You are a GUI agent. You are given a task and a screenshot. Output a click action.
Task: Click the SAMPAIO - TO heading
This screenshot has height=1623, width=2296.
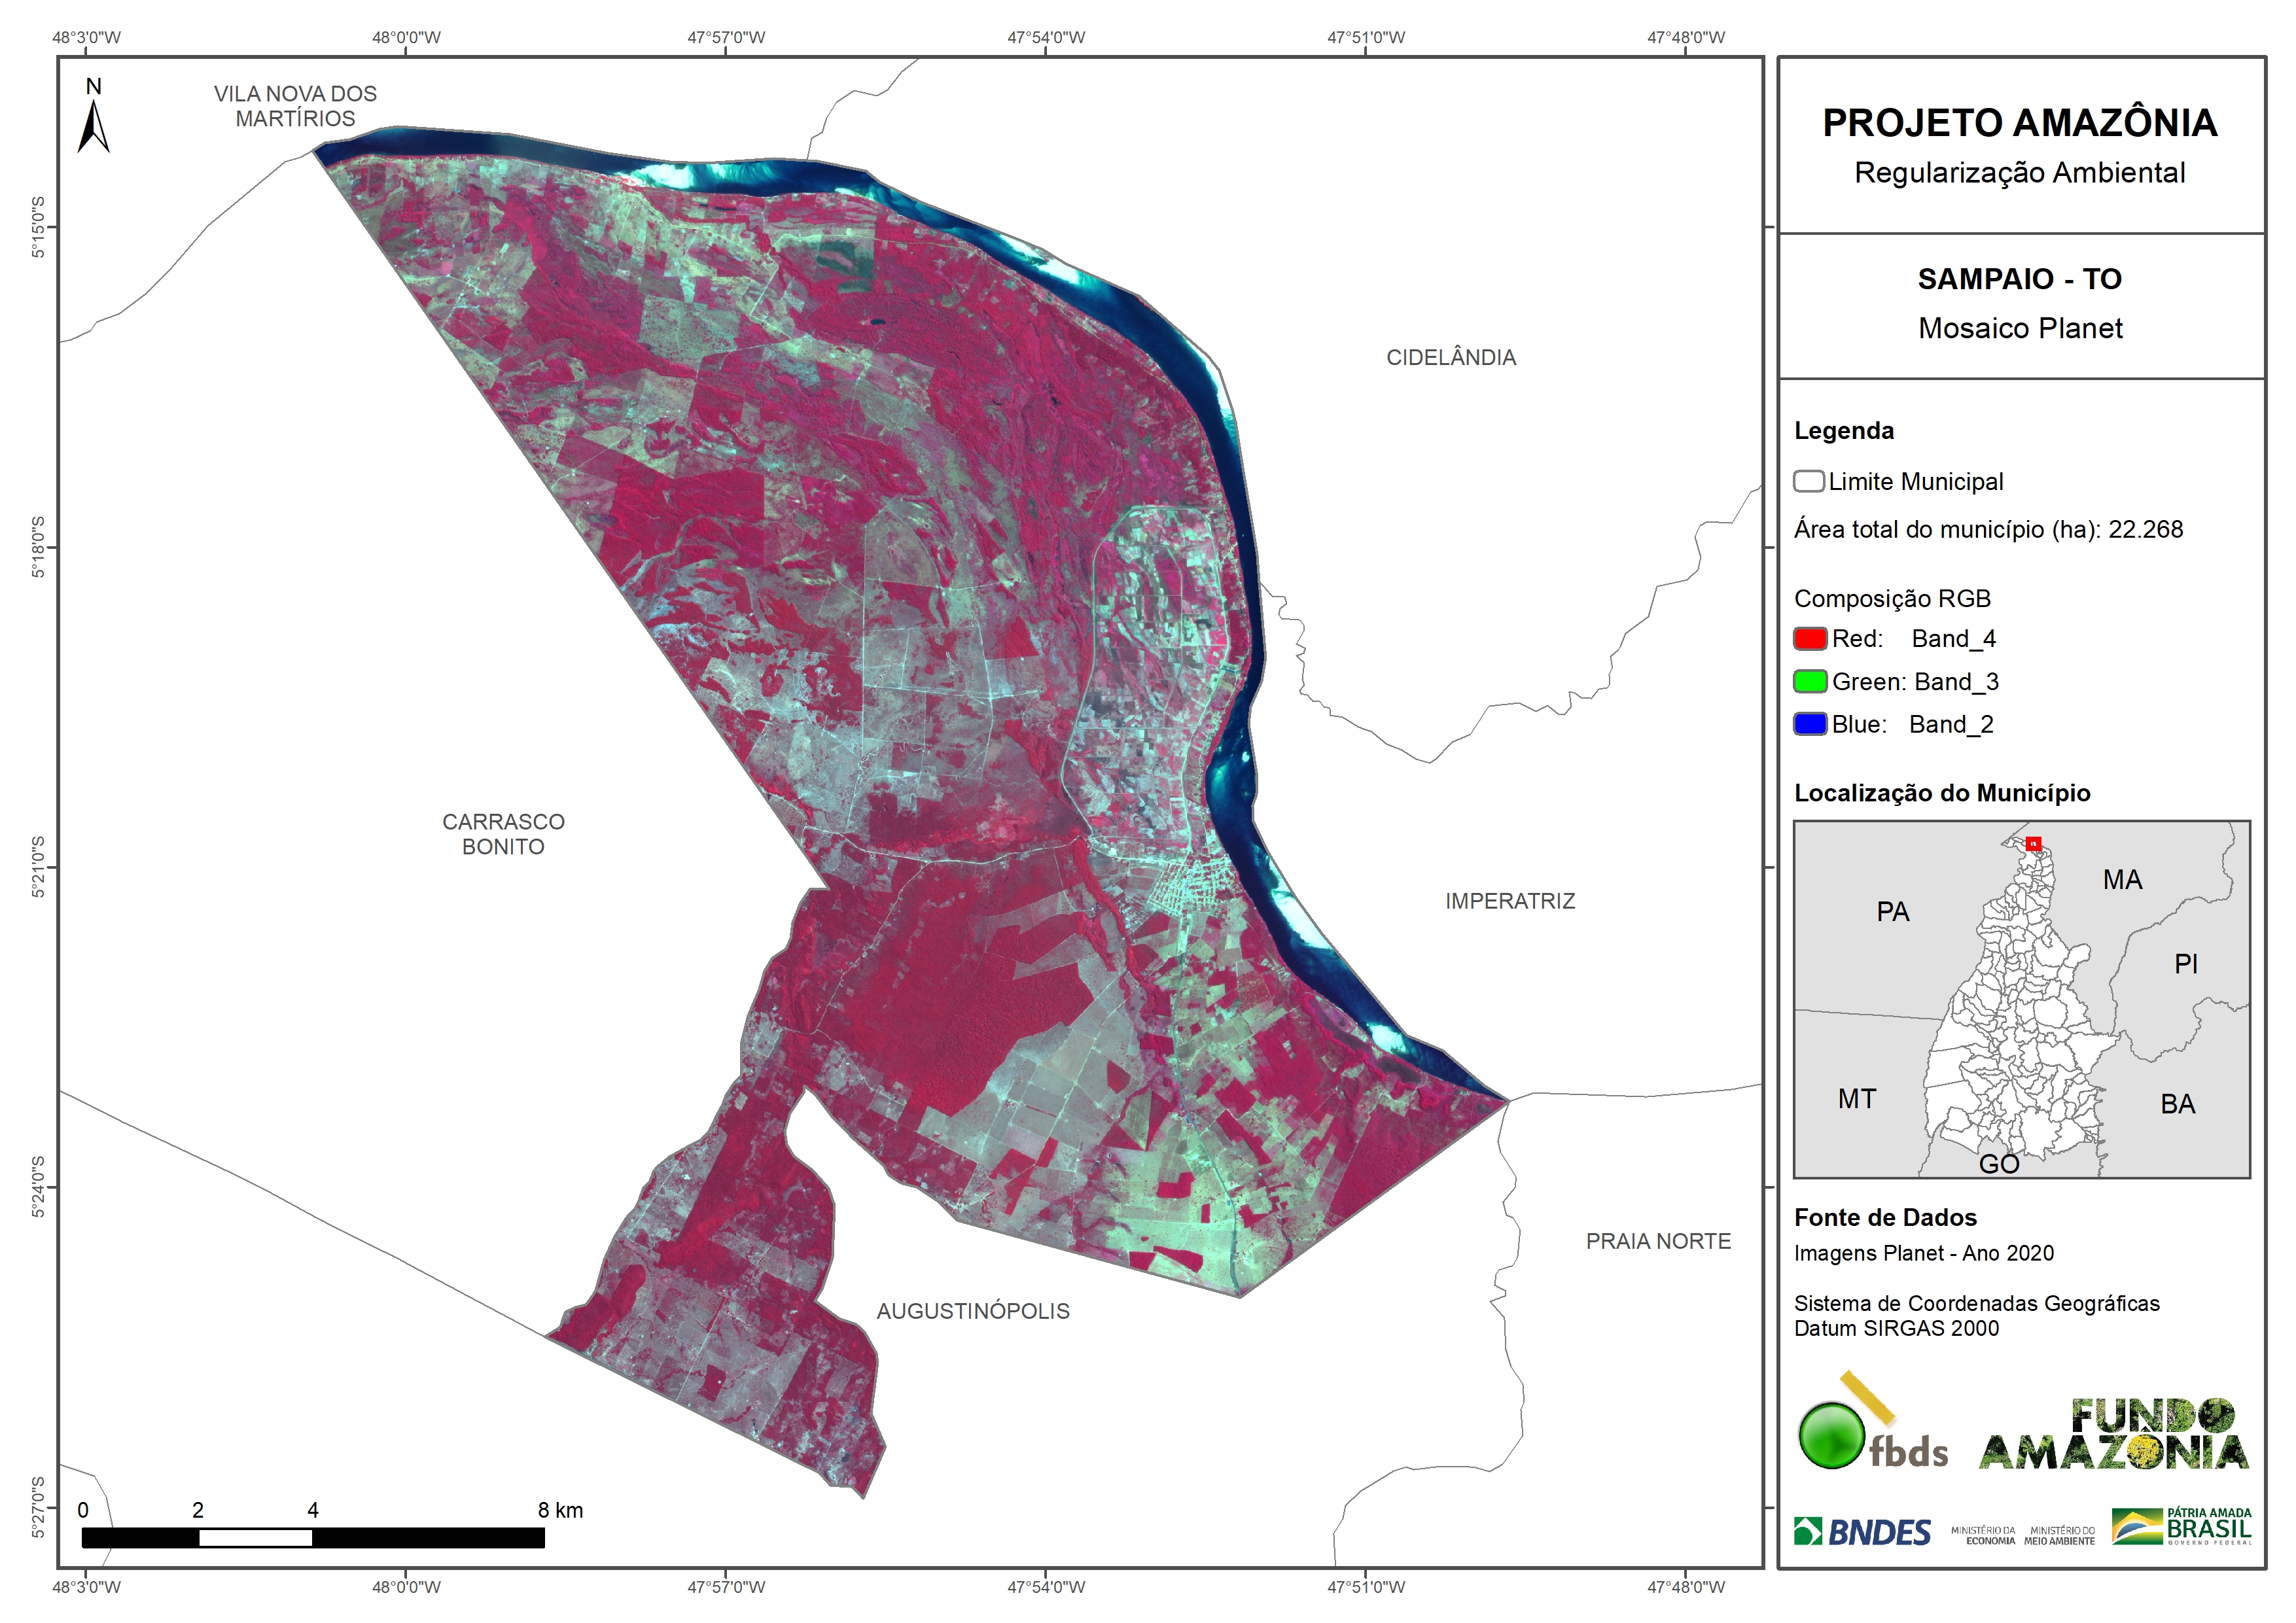click(2019, 279)
